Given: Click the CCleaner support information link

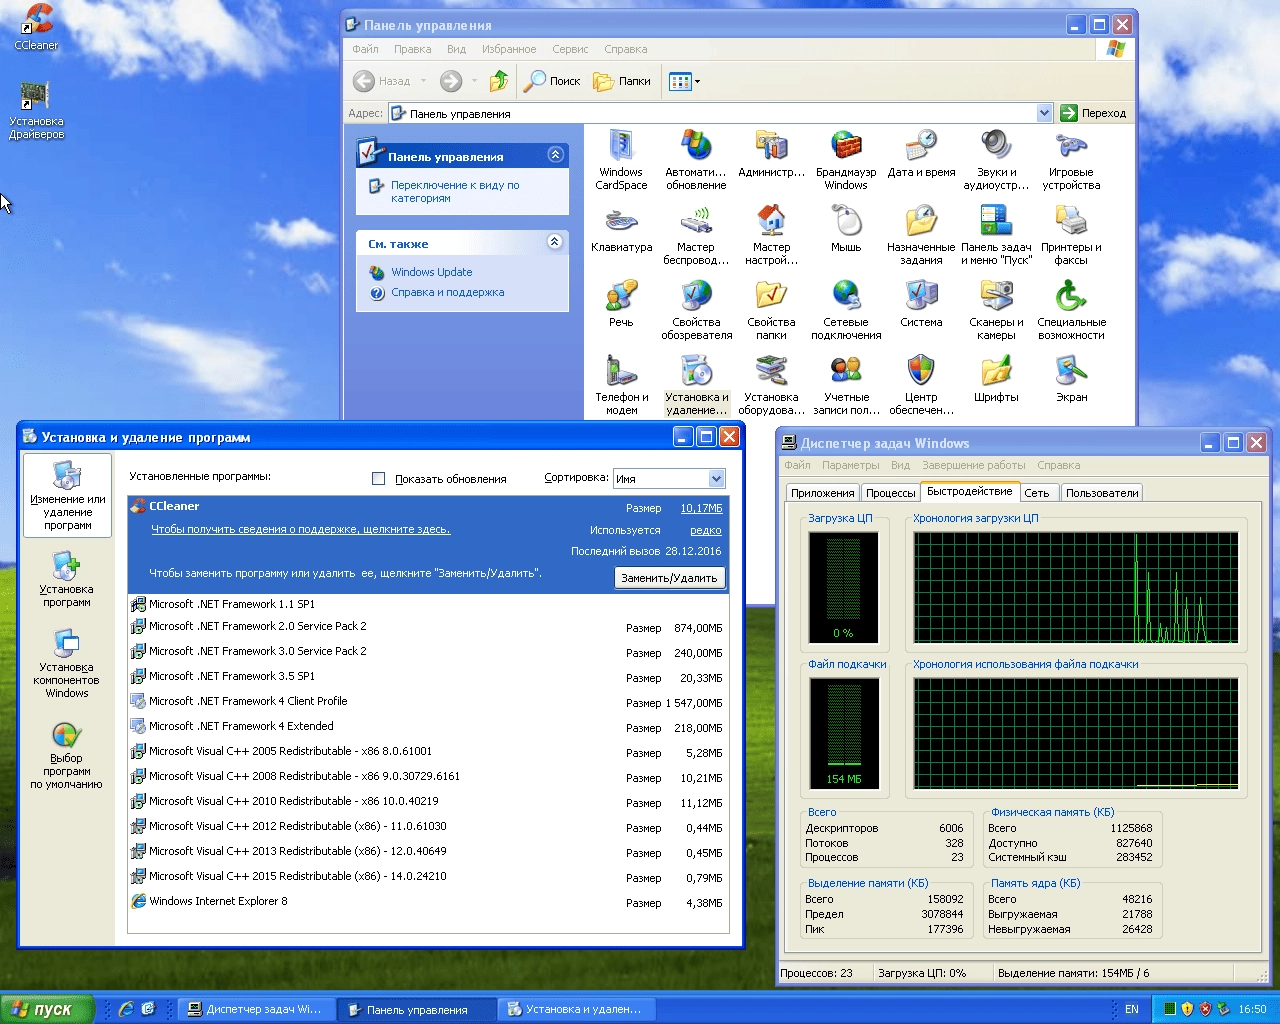Looking at the screenshot, I should tap(300, 530).
